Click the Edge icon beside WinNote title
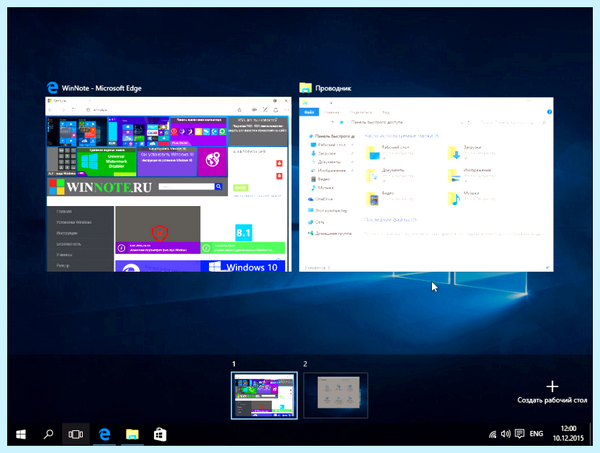This screenshot has width=600, height=453. (52, 88)
